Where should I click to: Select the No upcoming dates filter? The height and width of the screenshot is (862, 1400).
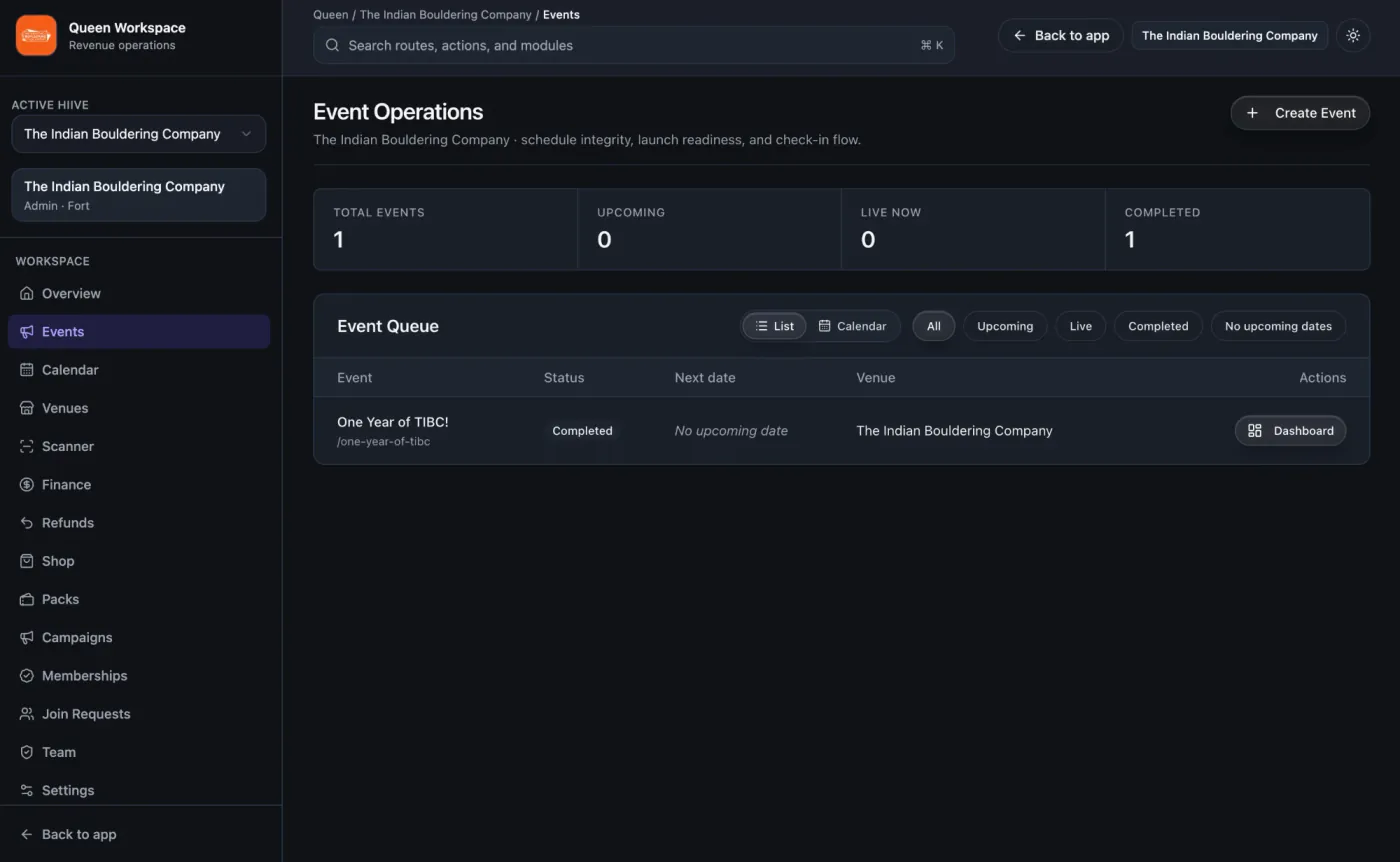click(1278, 326)
